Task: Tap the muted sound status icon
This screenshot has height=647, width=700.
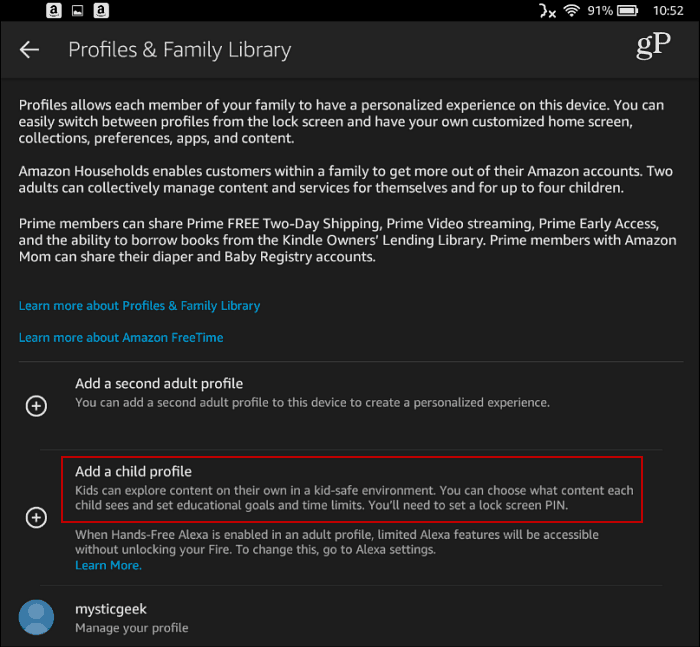Action: (x=547, y=11)
